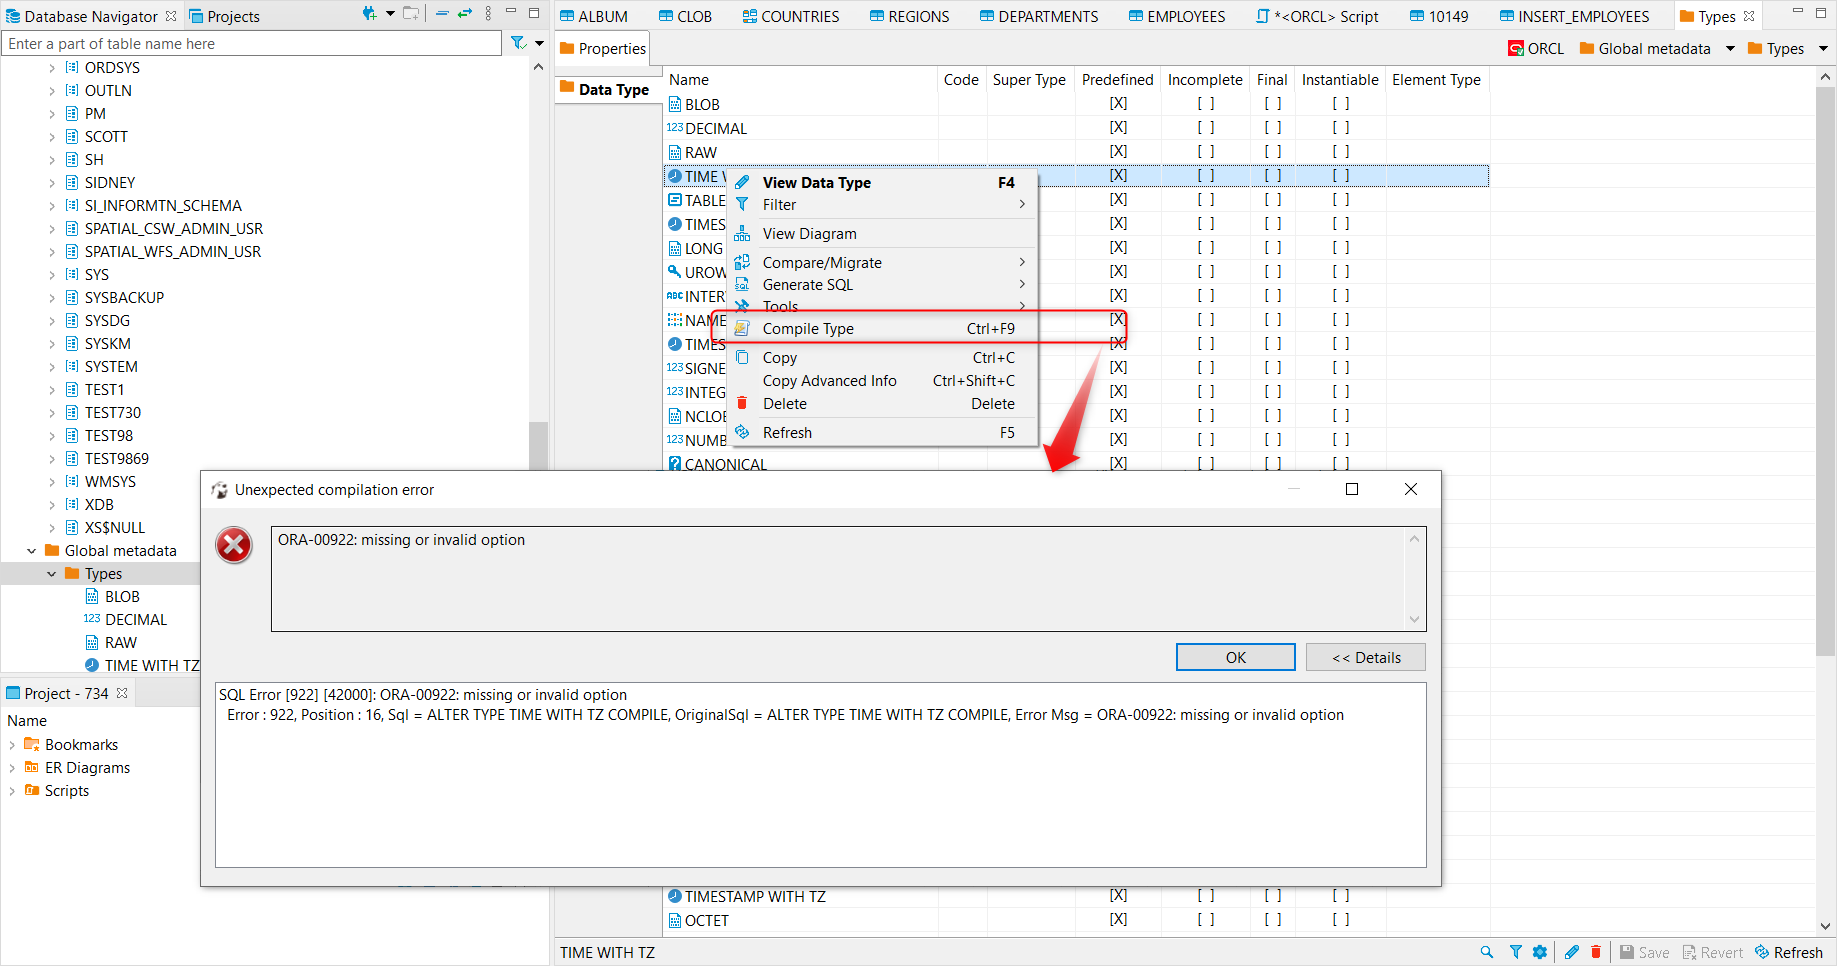Toggle the Incomplete checkbox in the DECIMAL row

(1206, 127)
